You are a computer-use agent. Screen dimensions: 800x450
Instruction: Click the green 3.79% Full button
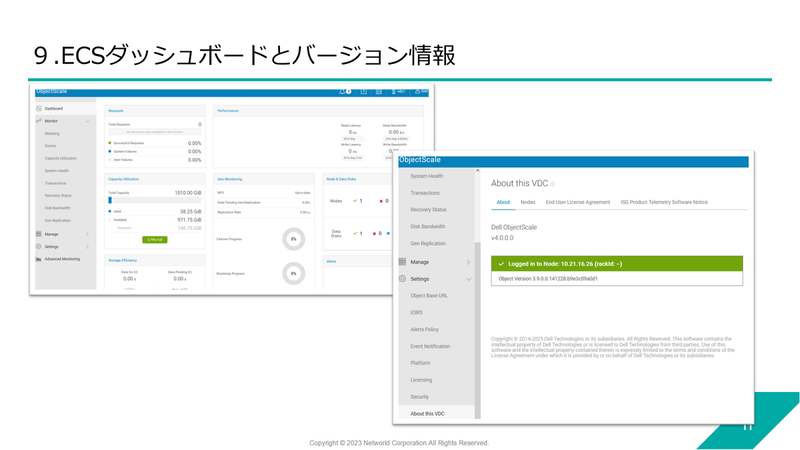155,240
